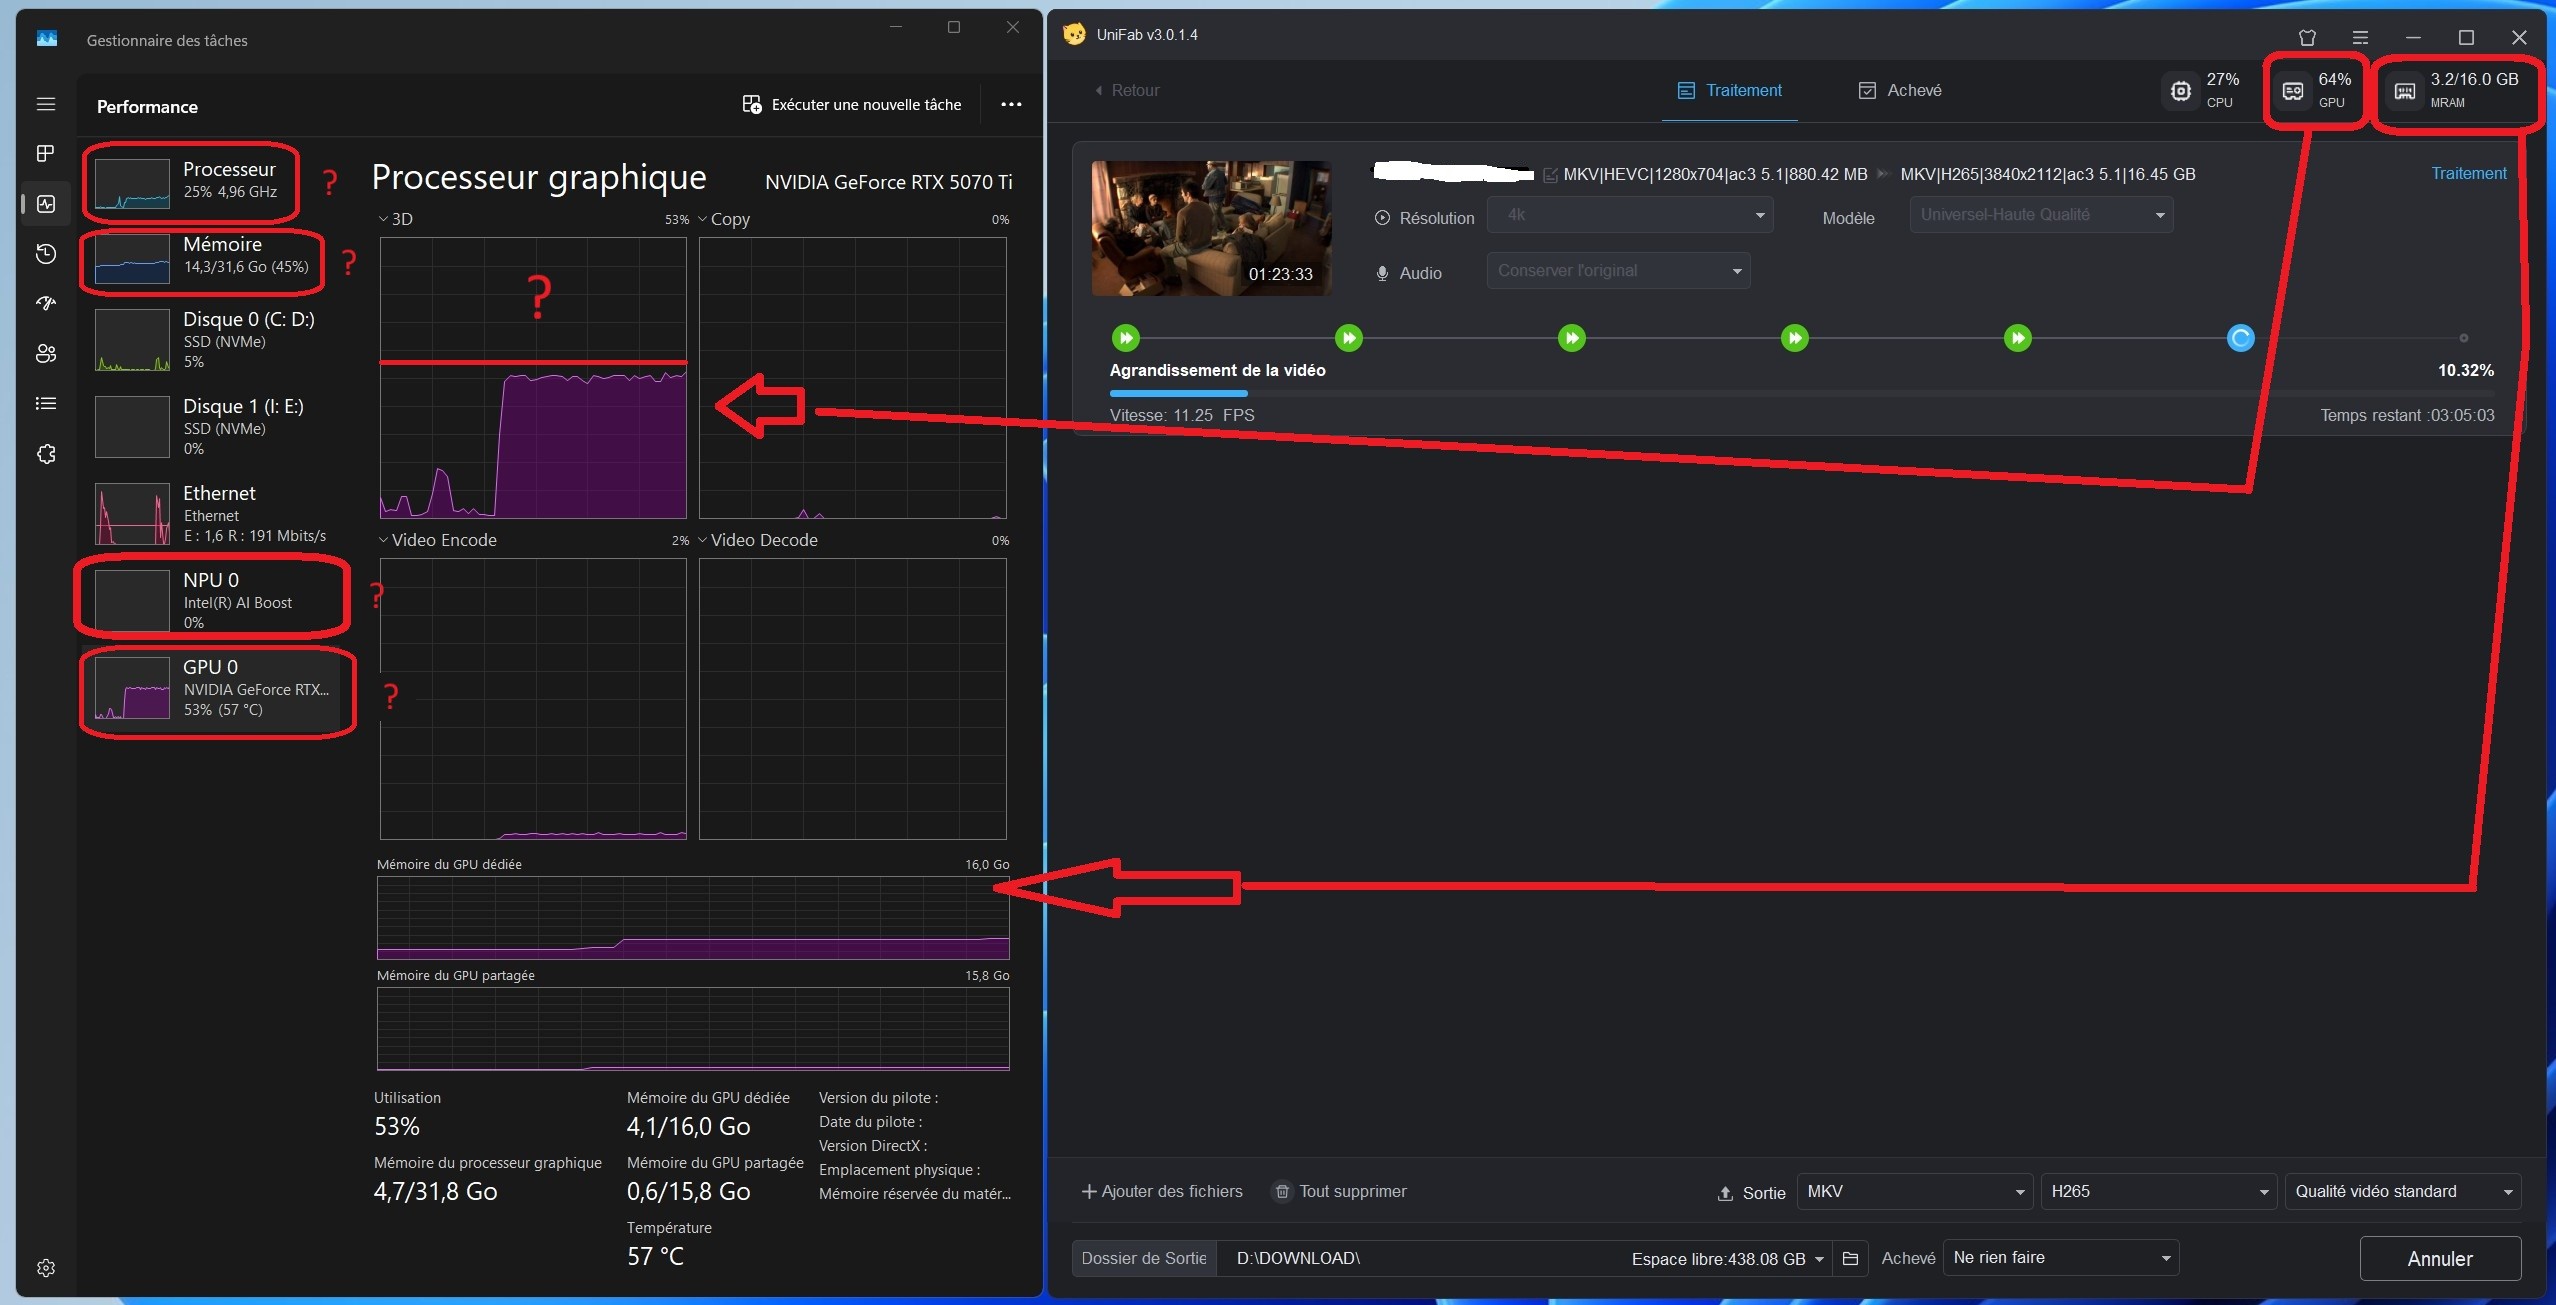Open the Video Decode graph engine dropdown
The width and height of the screenshot is (2556, 1305).
[x=758, y=540]
